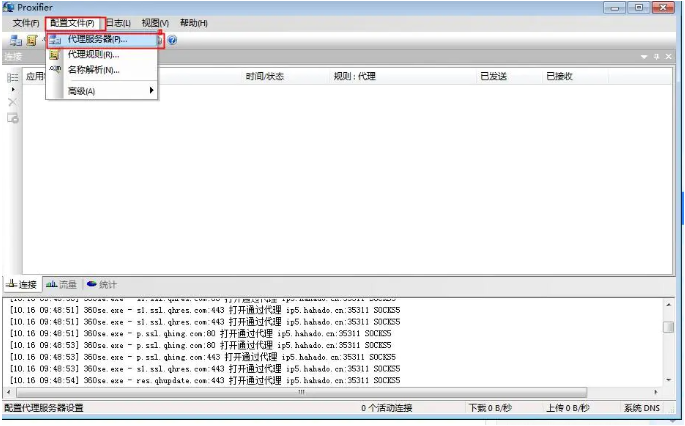Select log line 09:48:53 s1.ssl.qhres.com:443
The height and width of the screenshot is (426, 685).
point(205,369)
